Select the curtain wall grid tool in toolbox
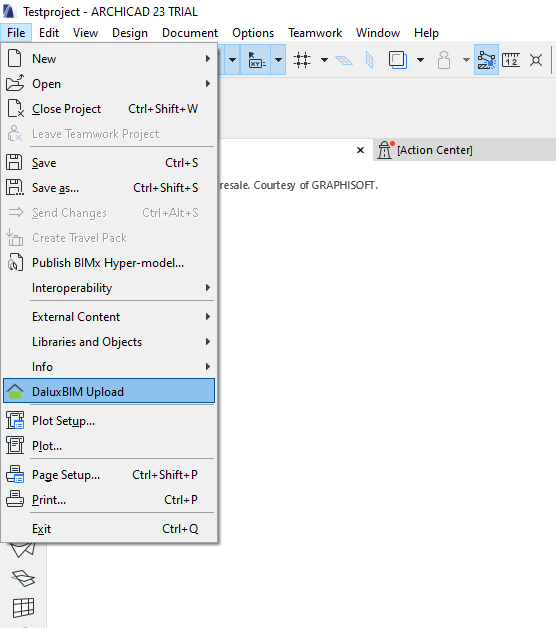Screen dimensions: 556x628 pos(24,608)
